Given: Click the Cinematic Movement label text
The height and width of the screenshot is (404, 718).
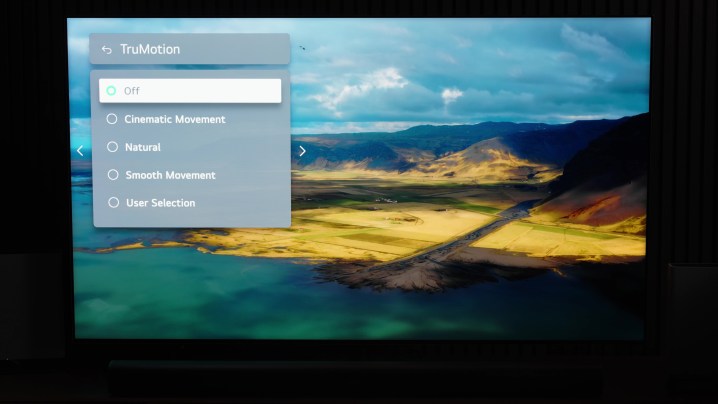Looking at the screenshot, I should tap(174, 119).
